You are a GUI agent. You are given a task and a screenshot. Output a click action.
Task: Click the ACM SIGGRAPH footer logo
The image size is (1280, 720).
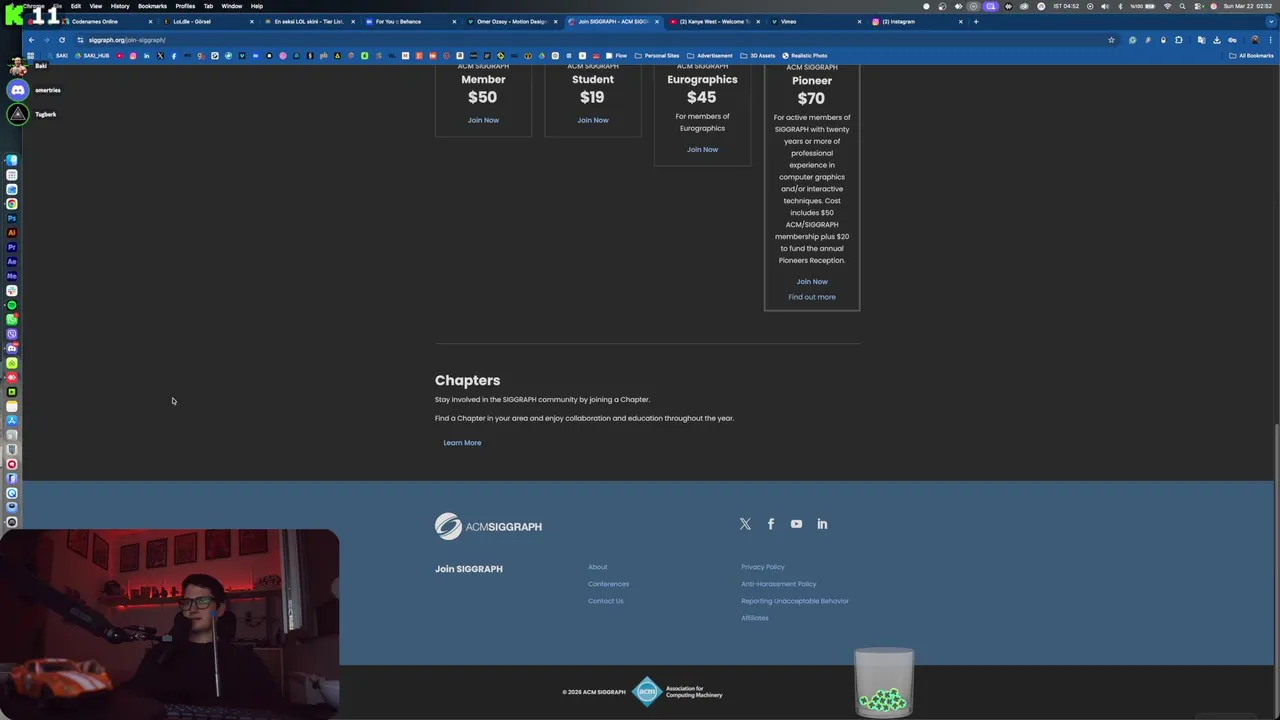(488, 526)
